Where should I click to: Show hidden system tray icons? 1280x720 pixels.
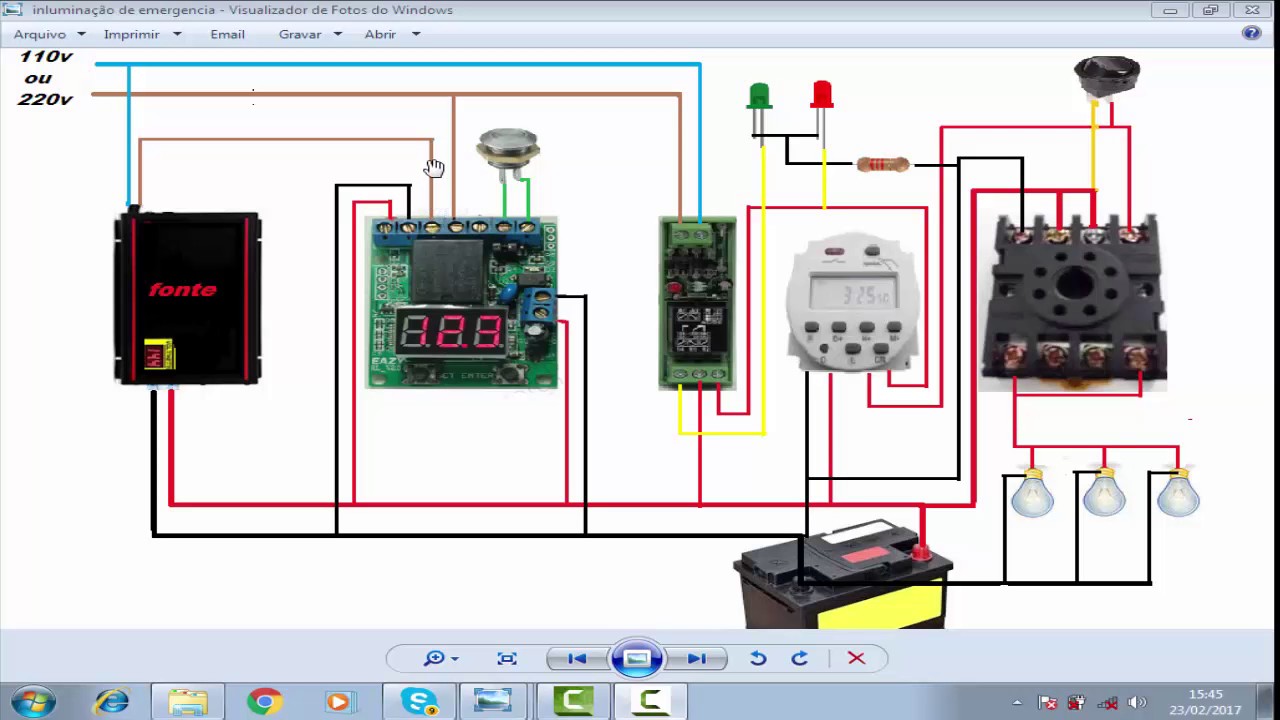point(1017,703)
